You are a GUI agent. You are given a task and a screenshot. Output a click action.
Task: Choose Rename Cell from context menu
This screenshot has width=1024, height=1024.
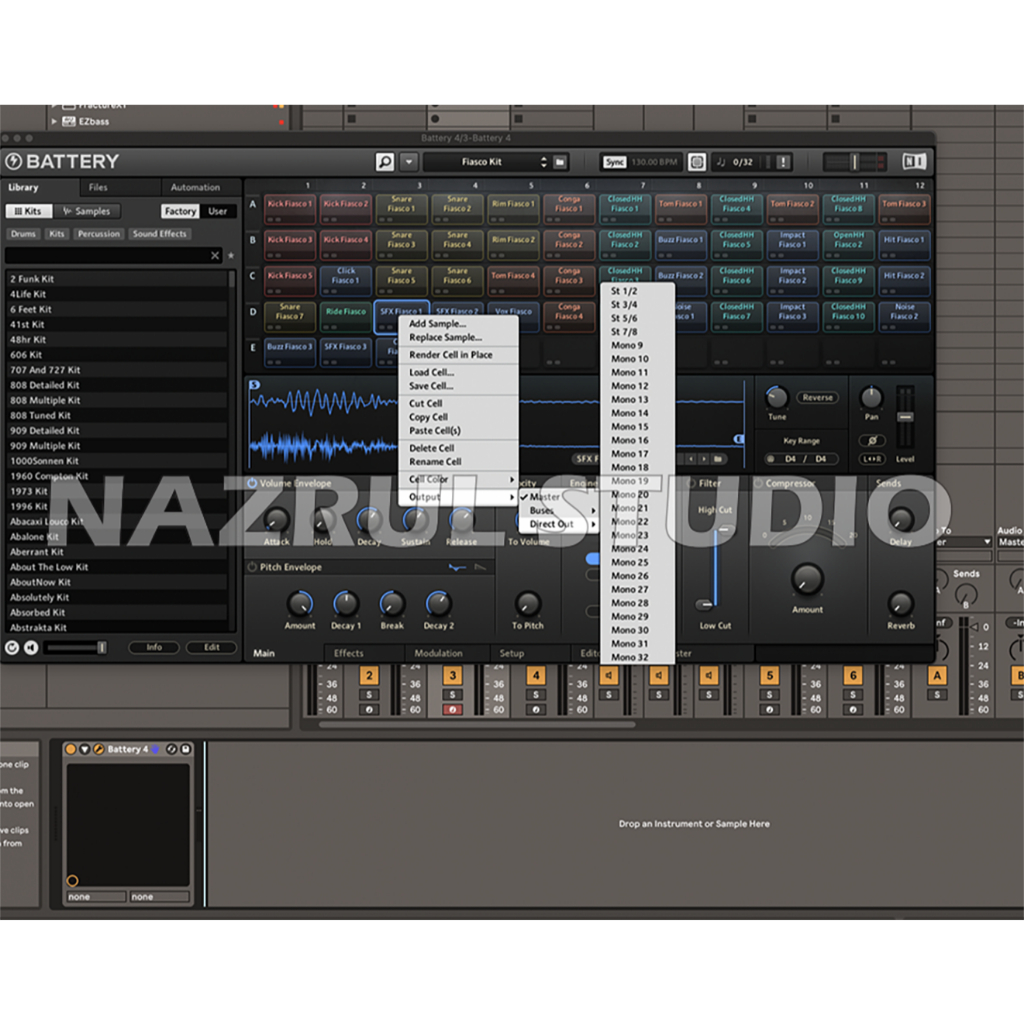click(x=435, y=462)
